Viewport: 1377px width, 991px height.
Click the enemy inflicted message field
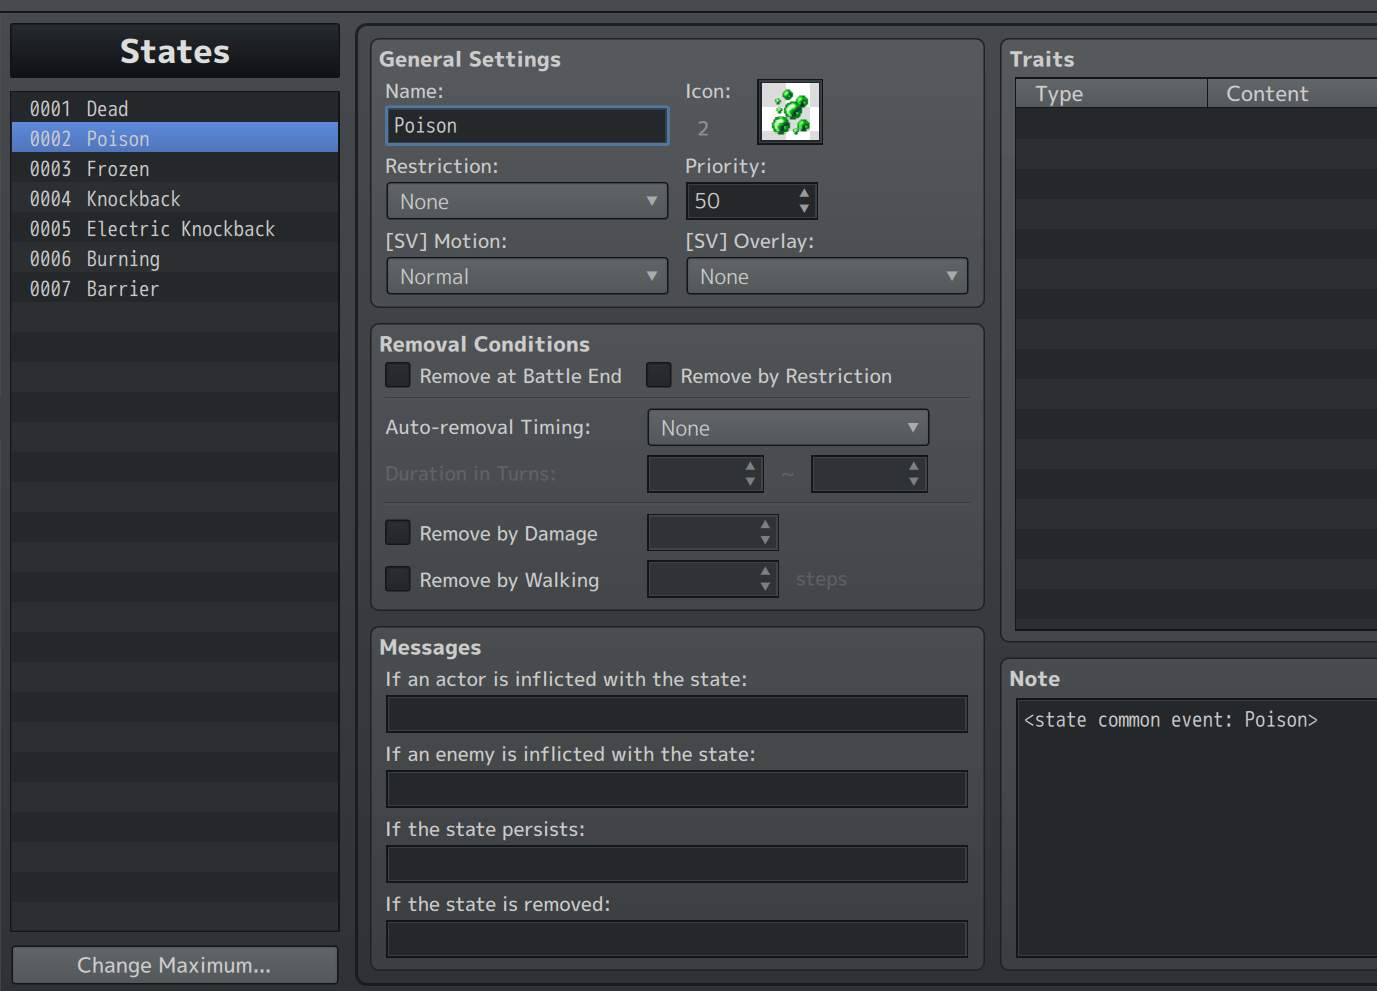tap(677, 789)
